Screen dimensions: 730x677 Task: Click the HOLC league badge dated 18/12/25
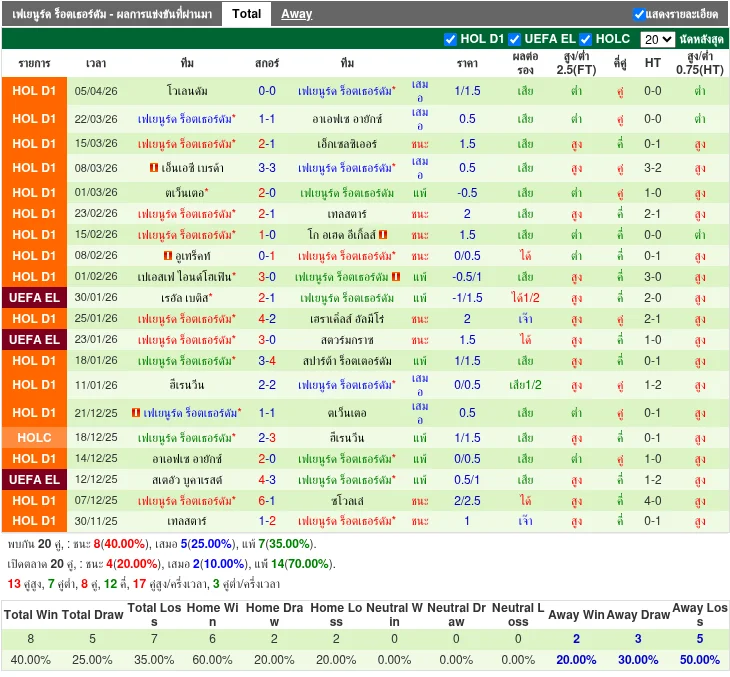click(x=34, y=438)
